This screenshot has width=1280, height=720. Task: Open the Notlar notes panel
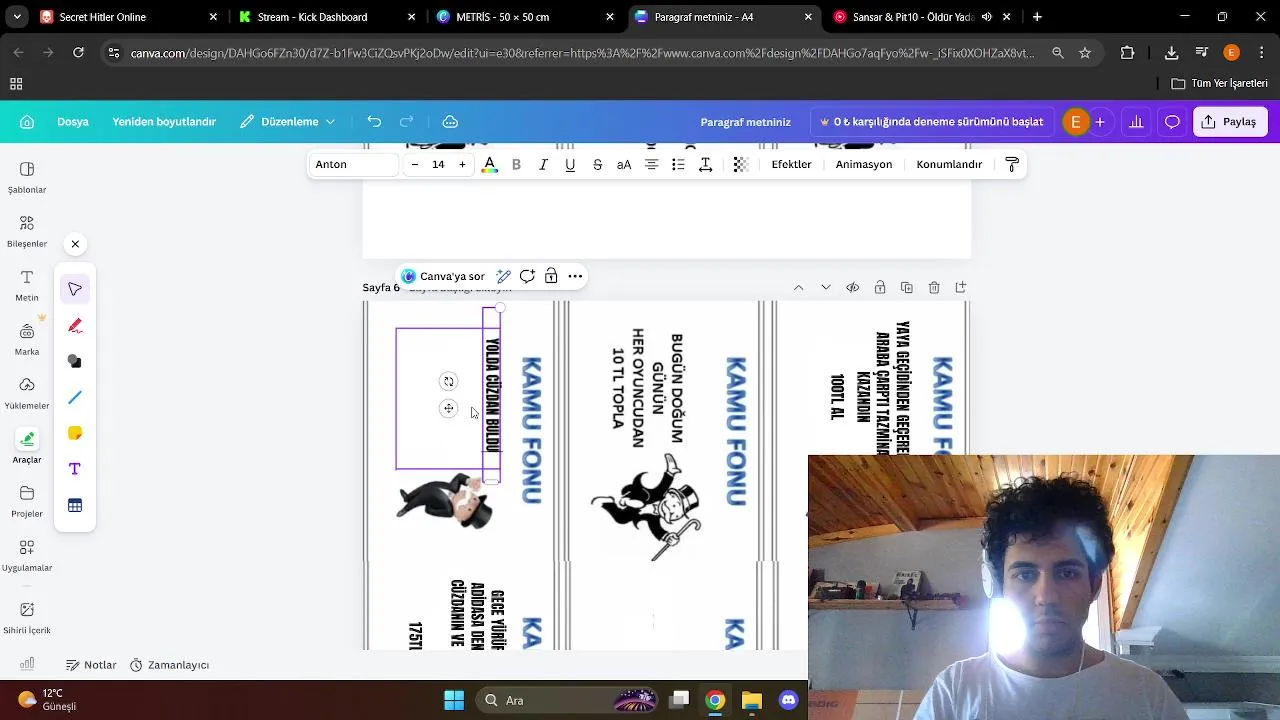coord(91,665)
